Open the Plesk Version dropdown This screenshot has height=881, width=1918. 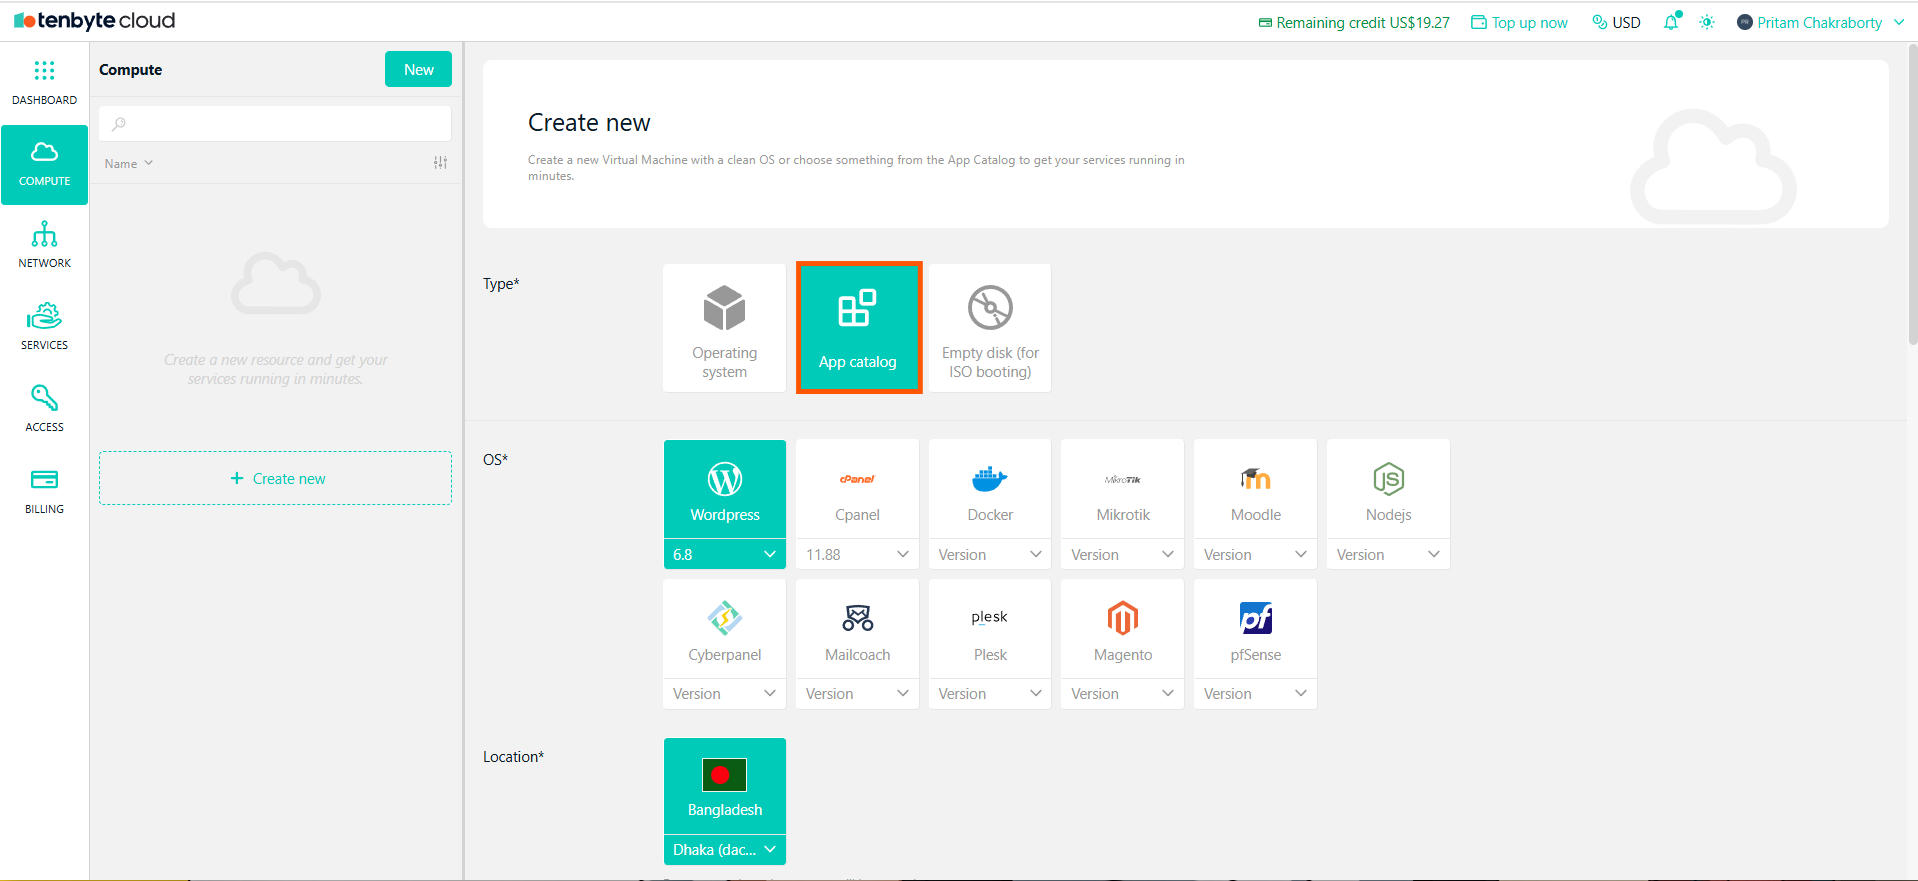(x=990, y=694)
